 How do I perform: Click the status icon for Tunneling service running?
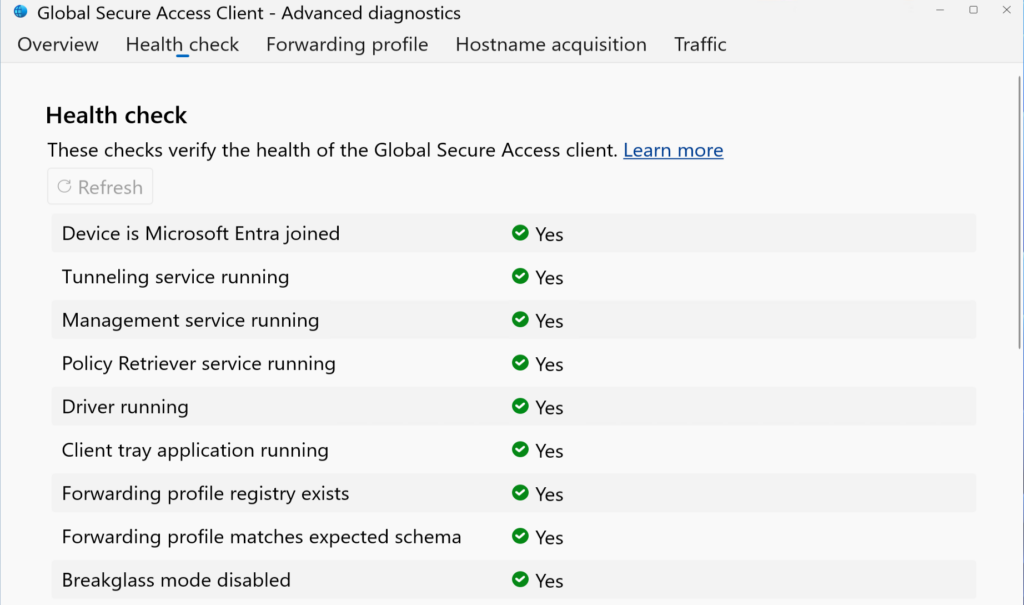[x=520, y=277]
